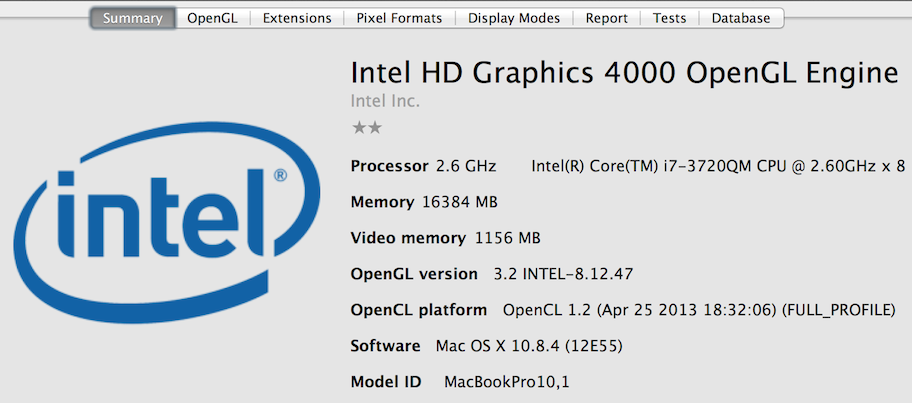912x403 pixels.
Task: Click the Memory label
Action: click(x=382, y=202)
